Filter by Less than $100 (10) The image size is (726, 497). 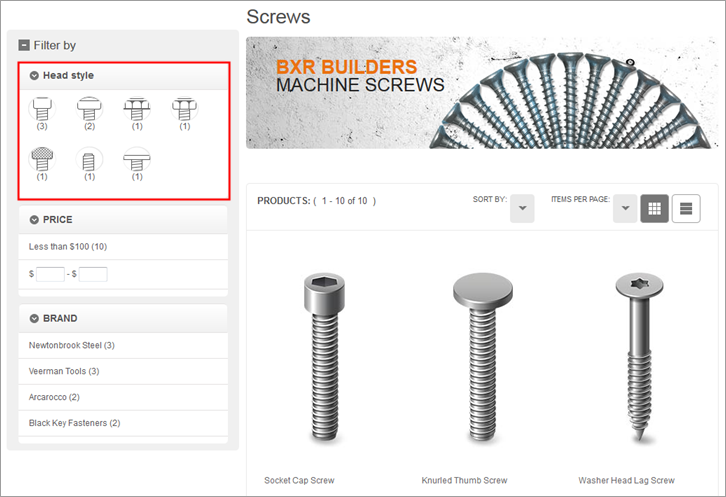68,246
